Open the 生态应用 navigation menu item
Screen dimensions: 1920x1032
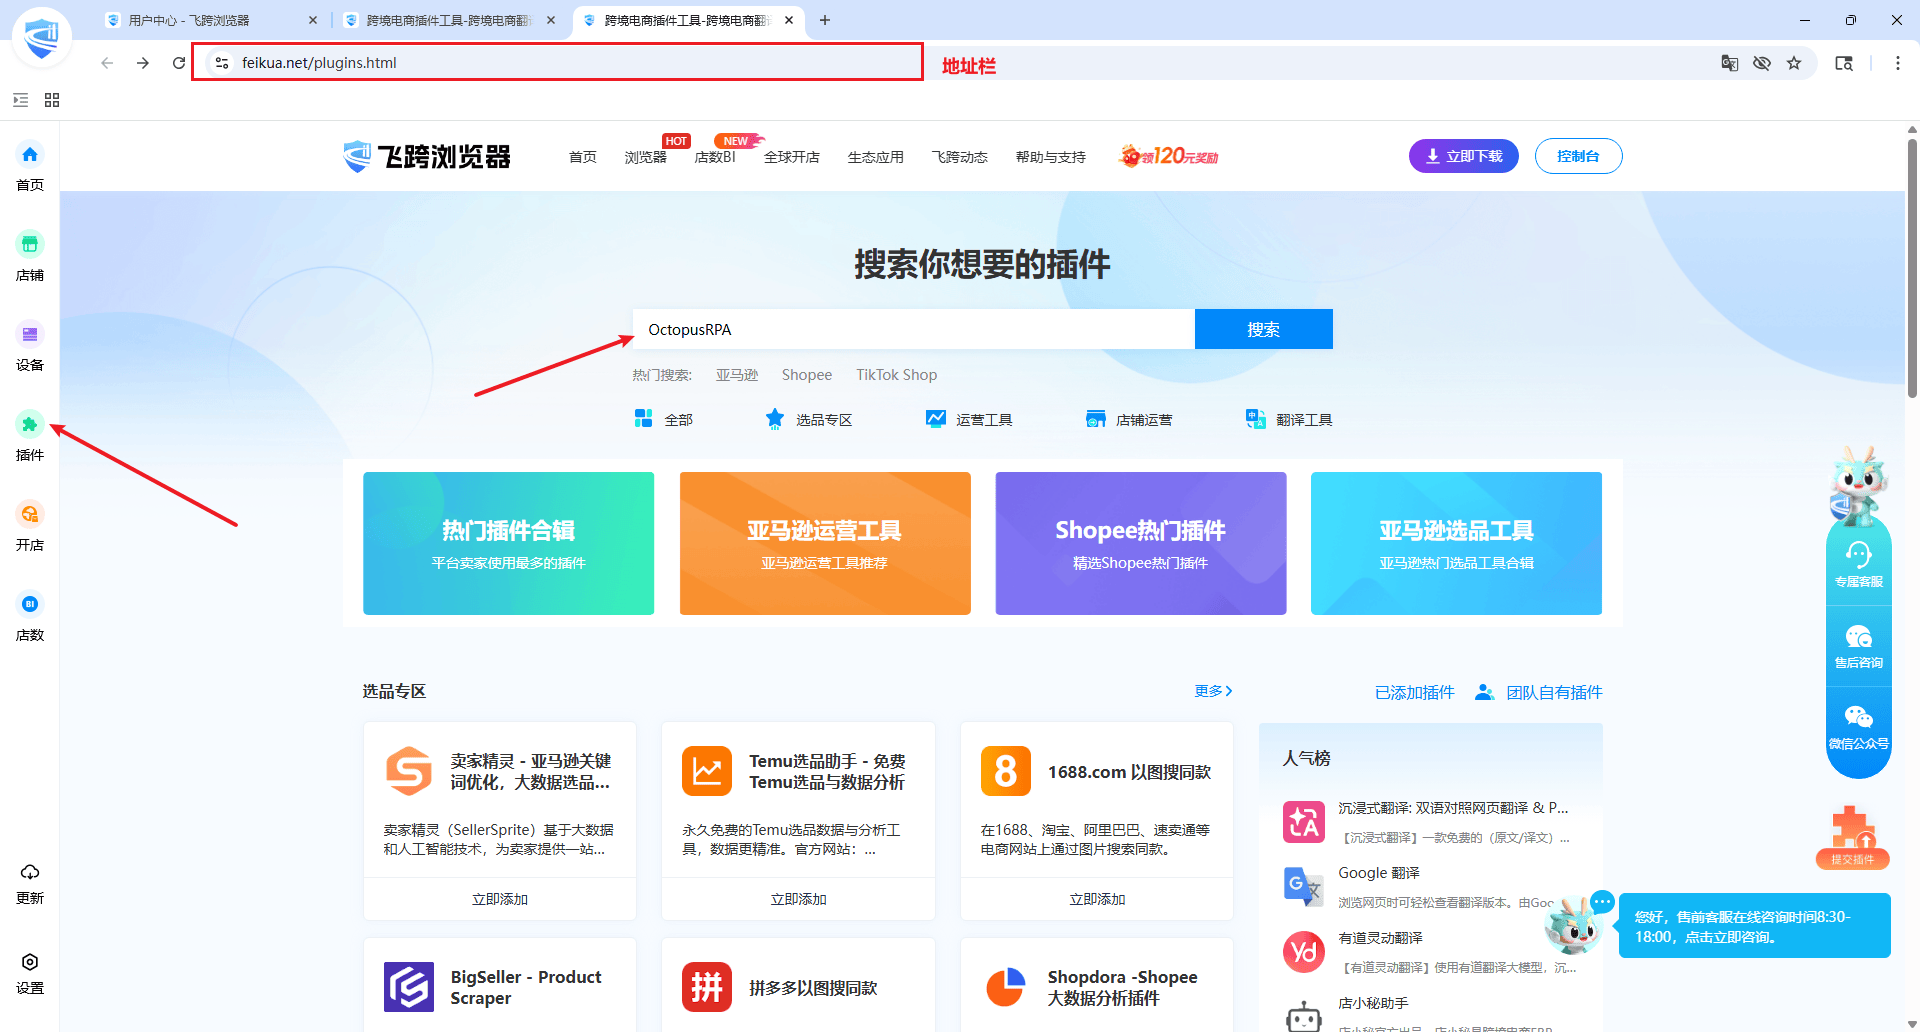[875, 157]
